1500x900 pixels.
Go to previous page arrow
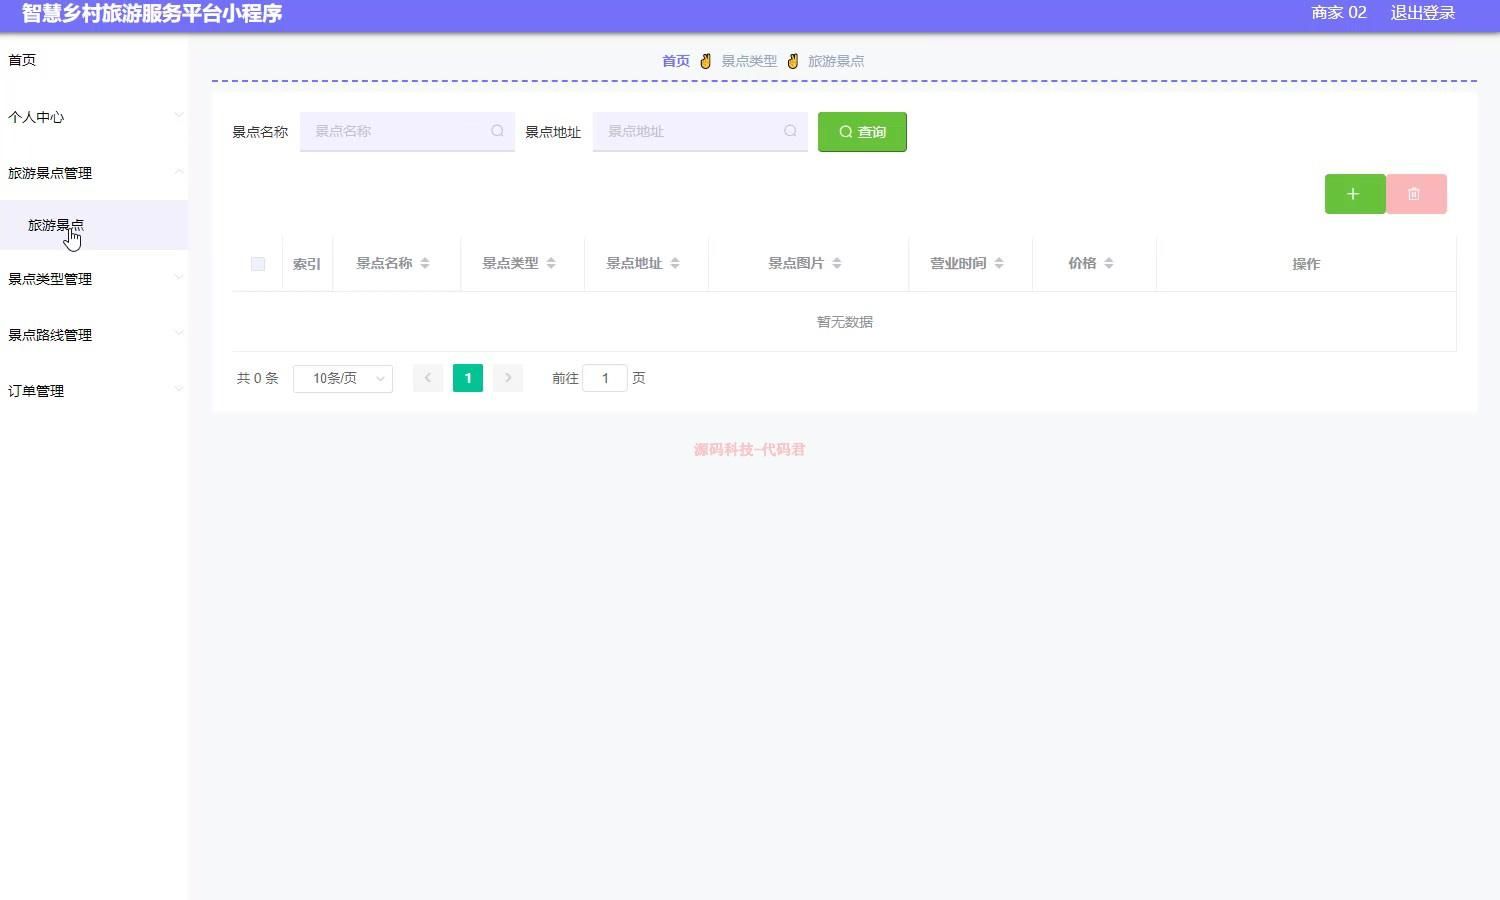(x=428, y=378)
